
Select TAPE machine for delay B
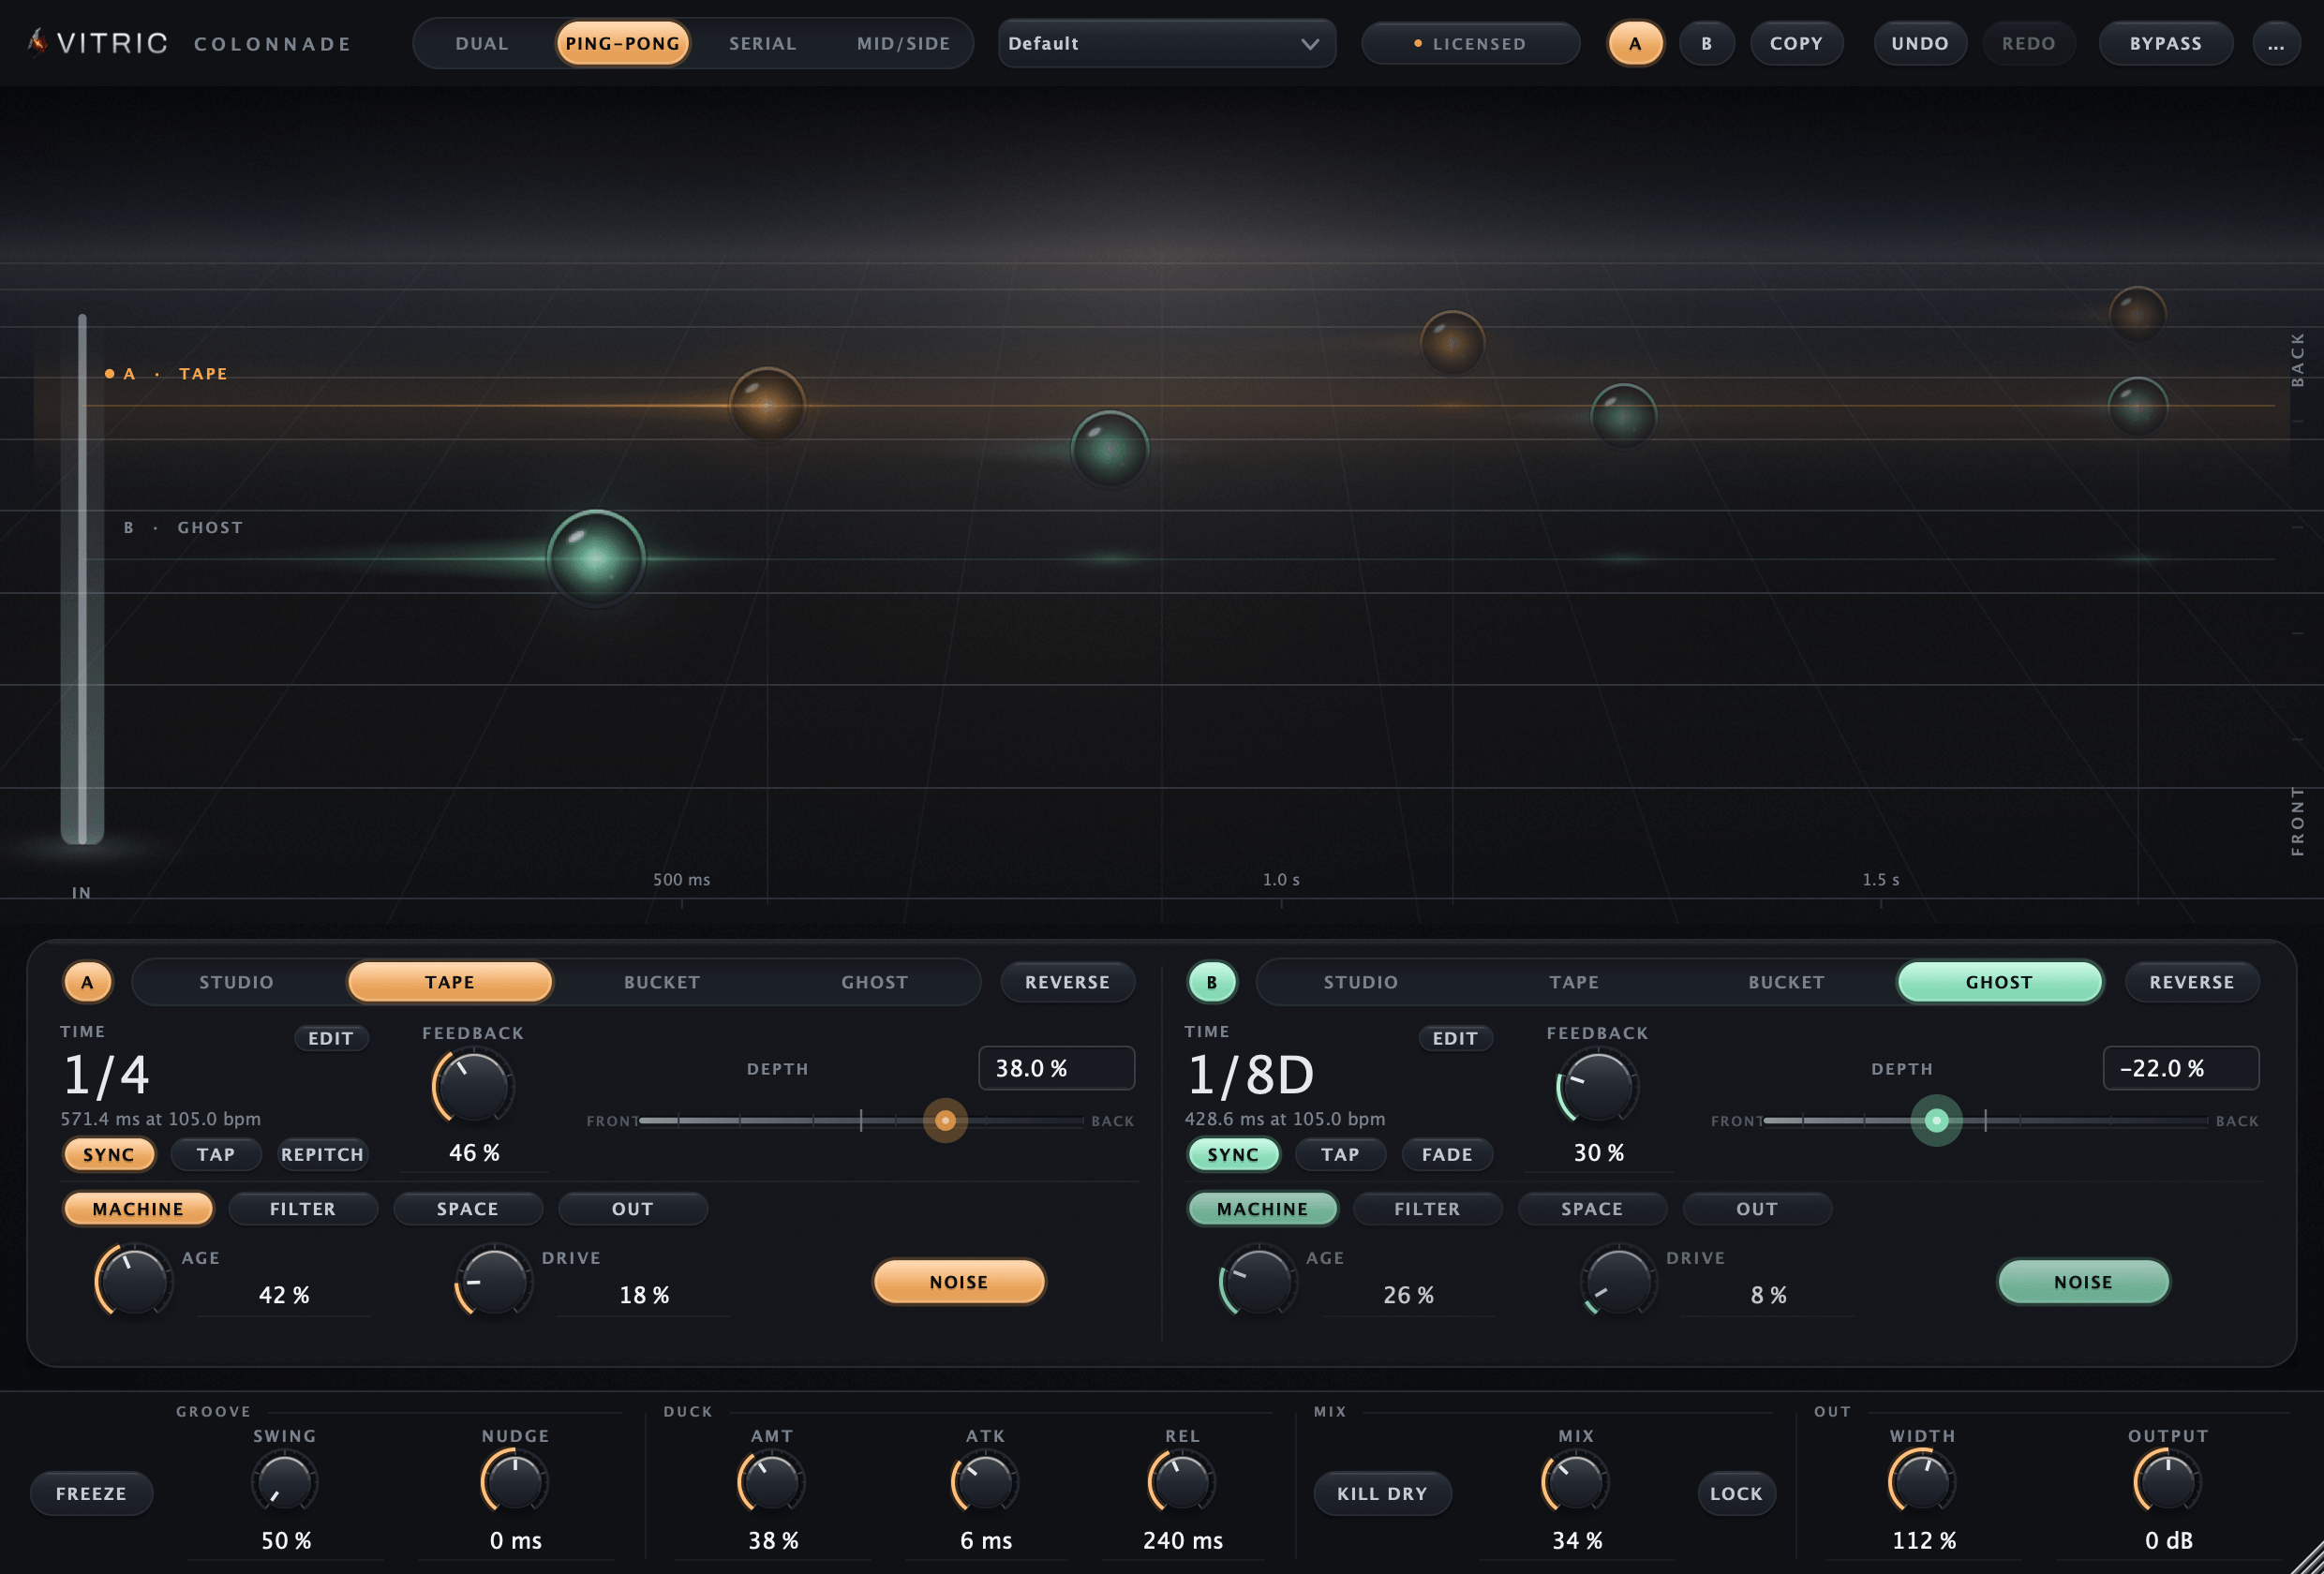(x=1574, y=982)
